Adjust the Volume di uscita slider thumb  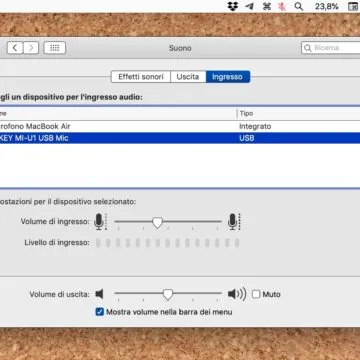coord(168,294)
